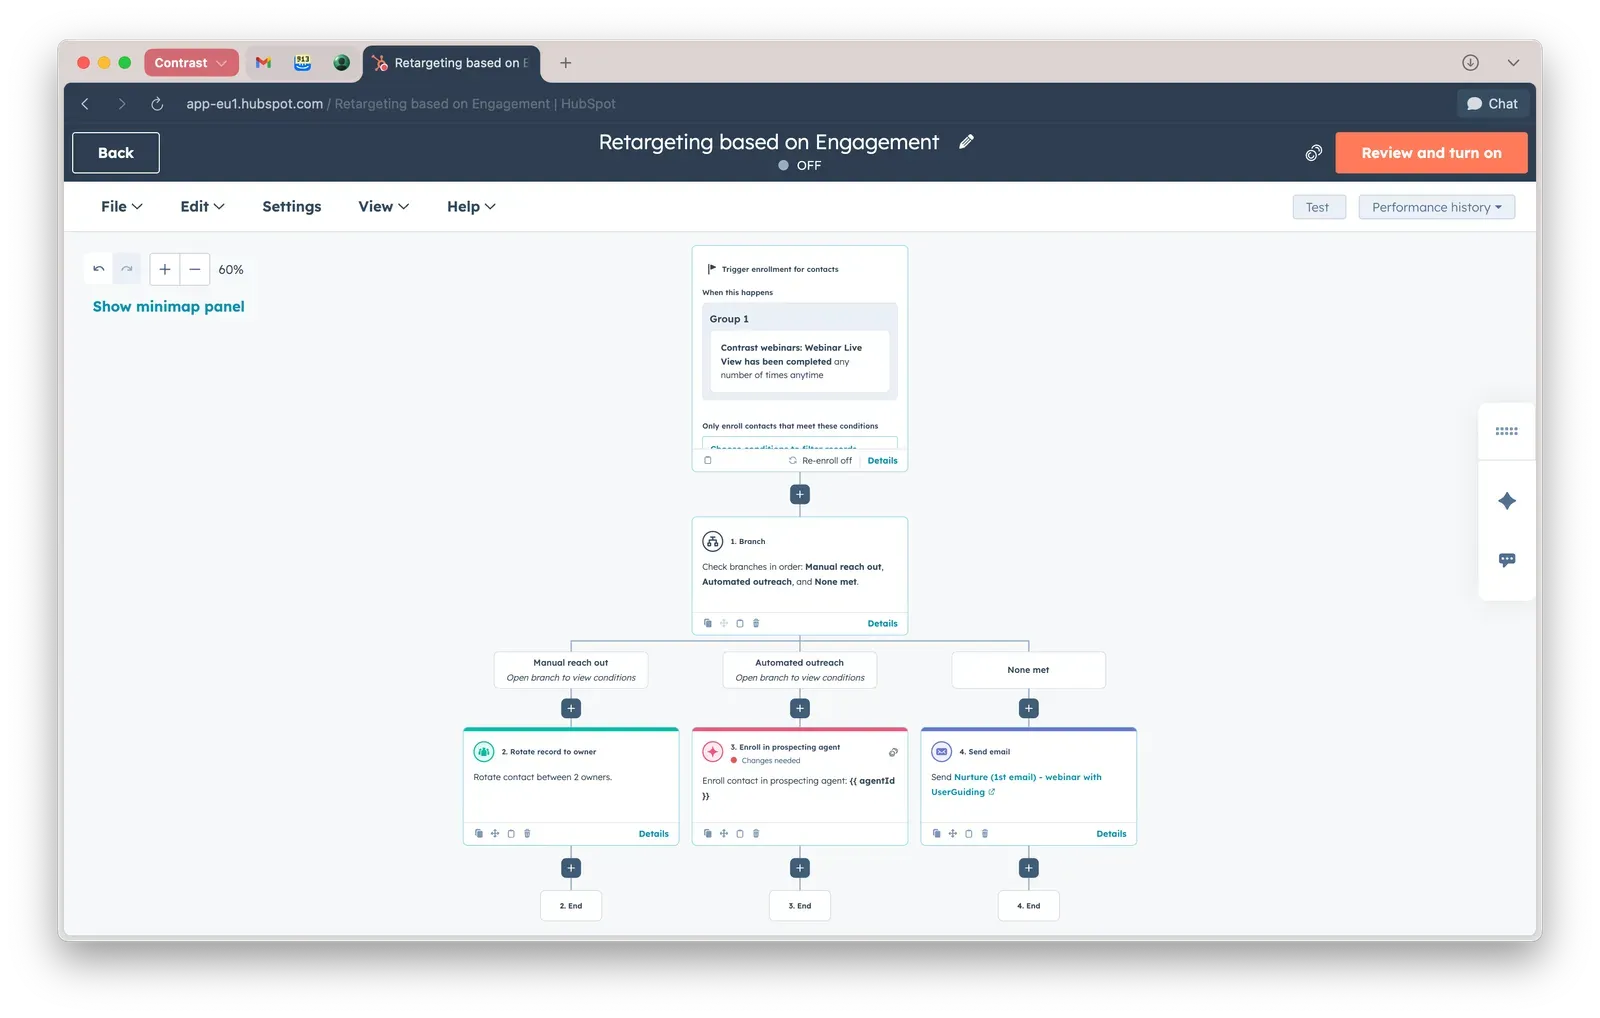Open the Edit menu
Screen dimensions: 1600x1018
coord(200,206)
